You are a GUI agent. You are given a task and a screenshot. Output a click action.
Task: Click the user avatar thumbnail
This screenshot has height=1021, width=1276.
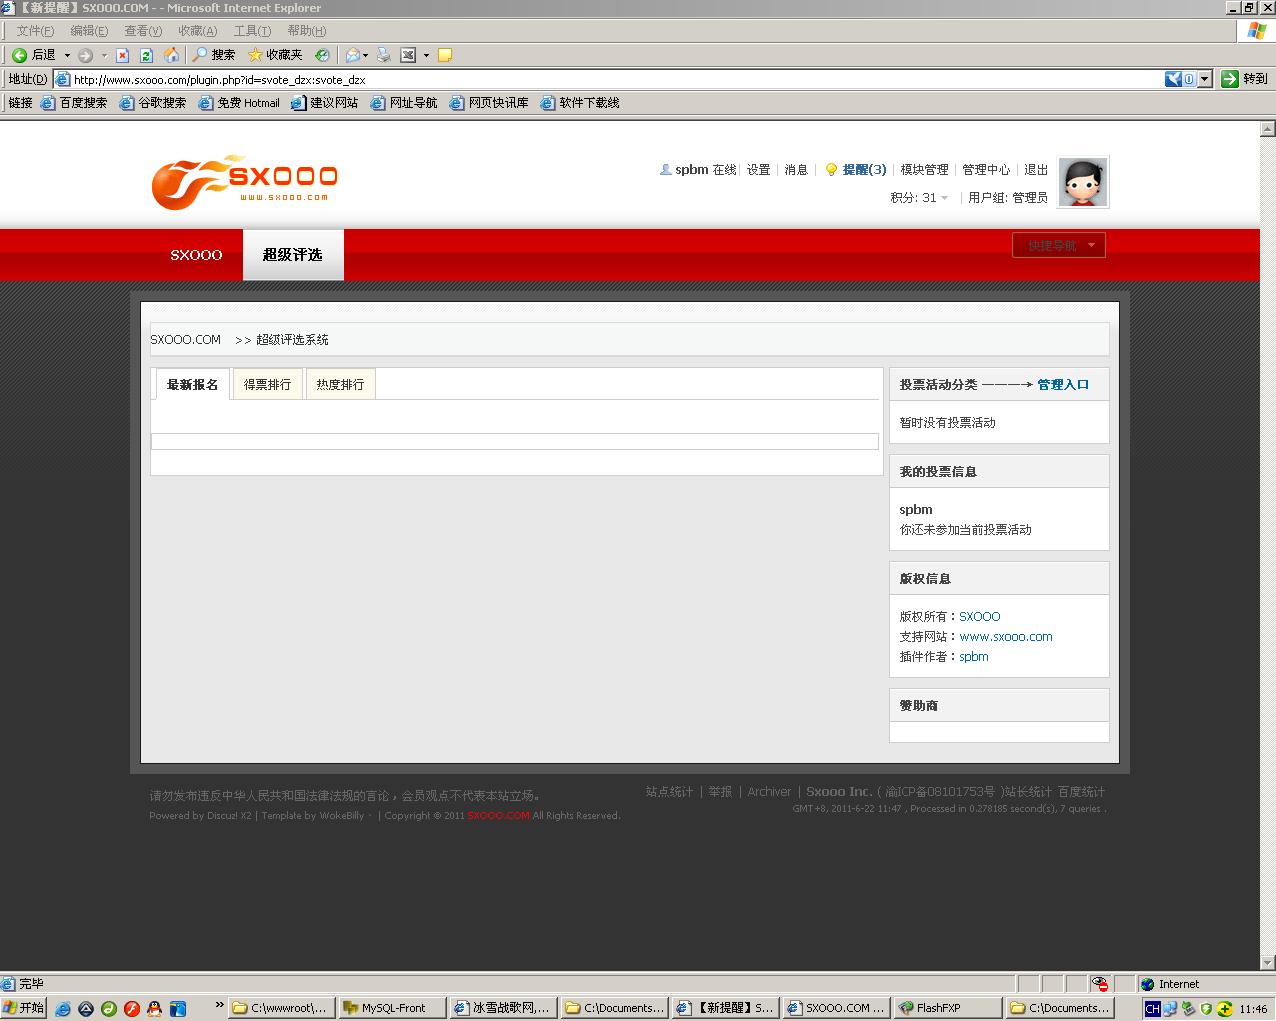click(x=1083, y=182)
